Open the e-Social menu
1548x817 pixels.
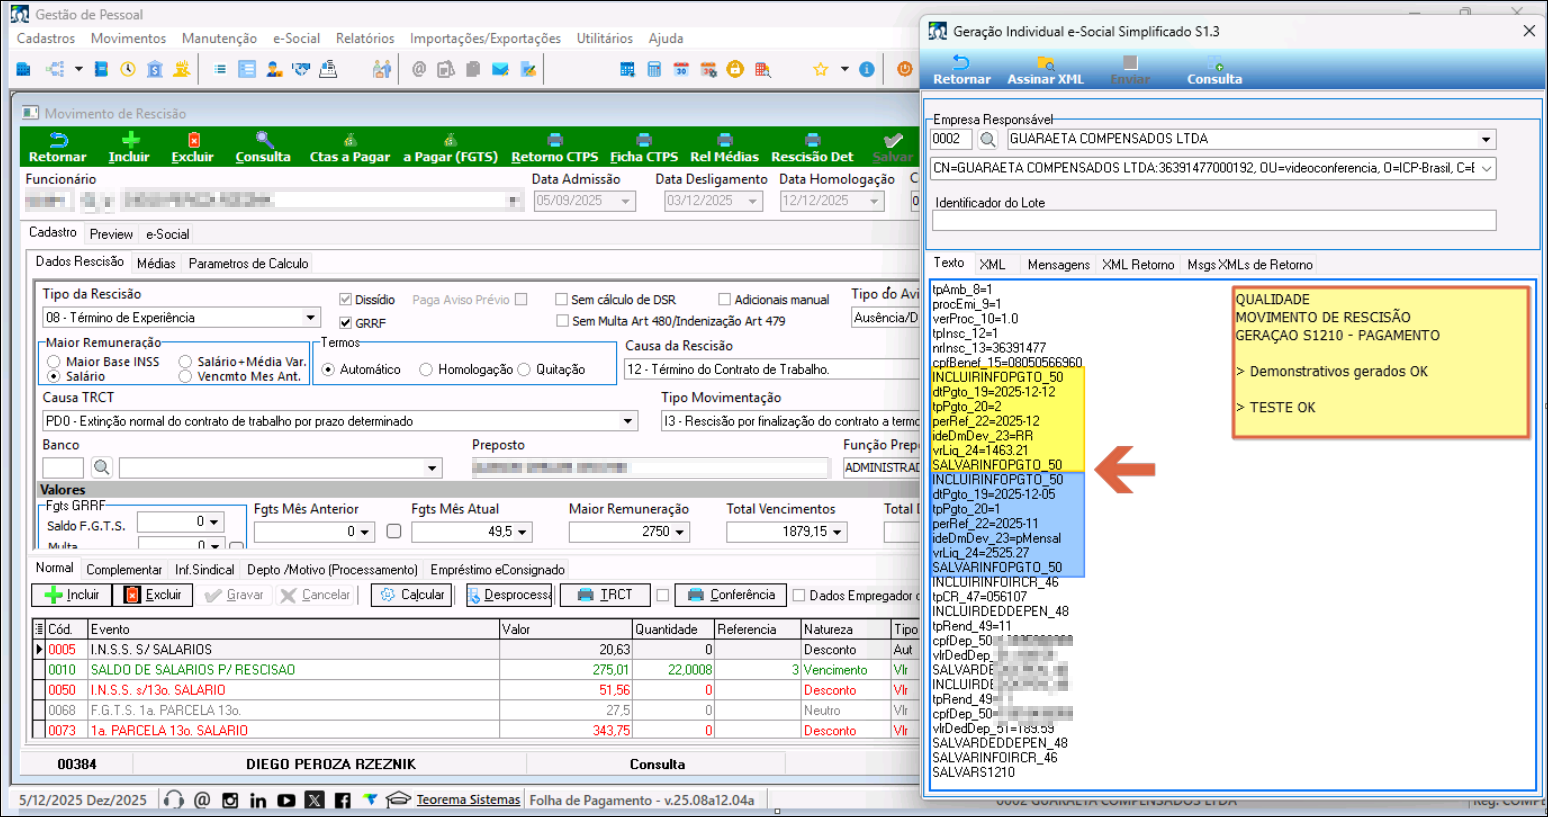[x=296, y=38]
